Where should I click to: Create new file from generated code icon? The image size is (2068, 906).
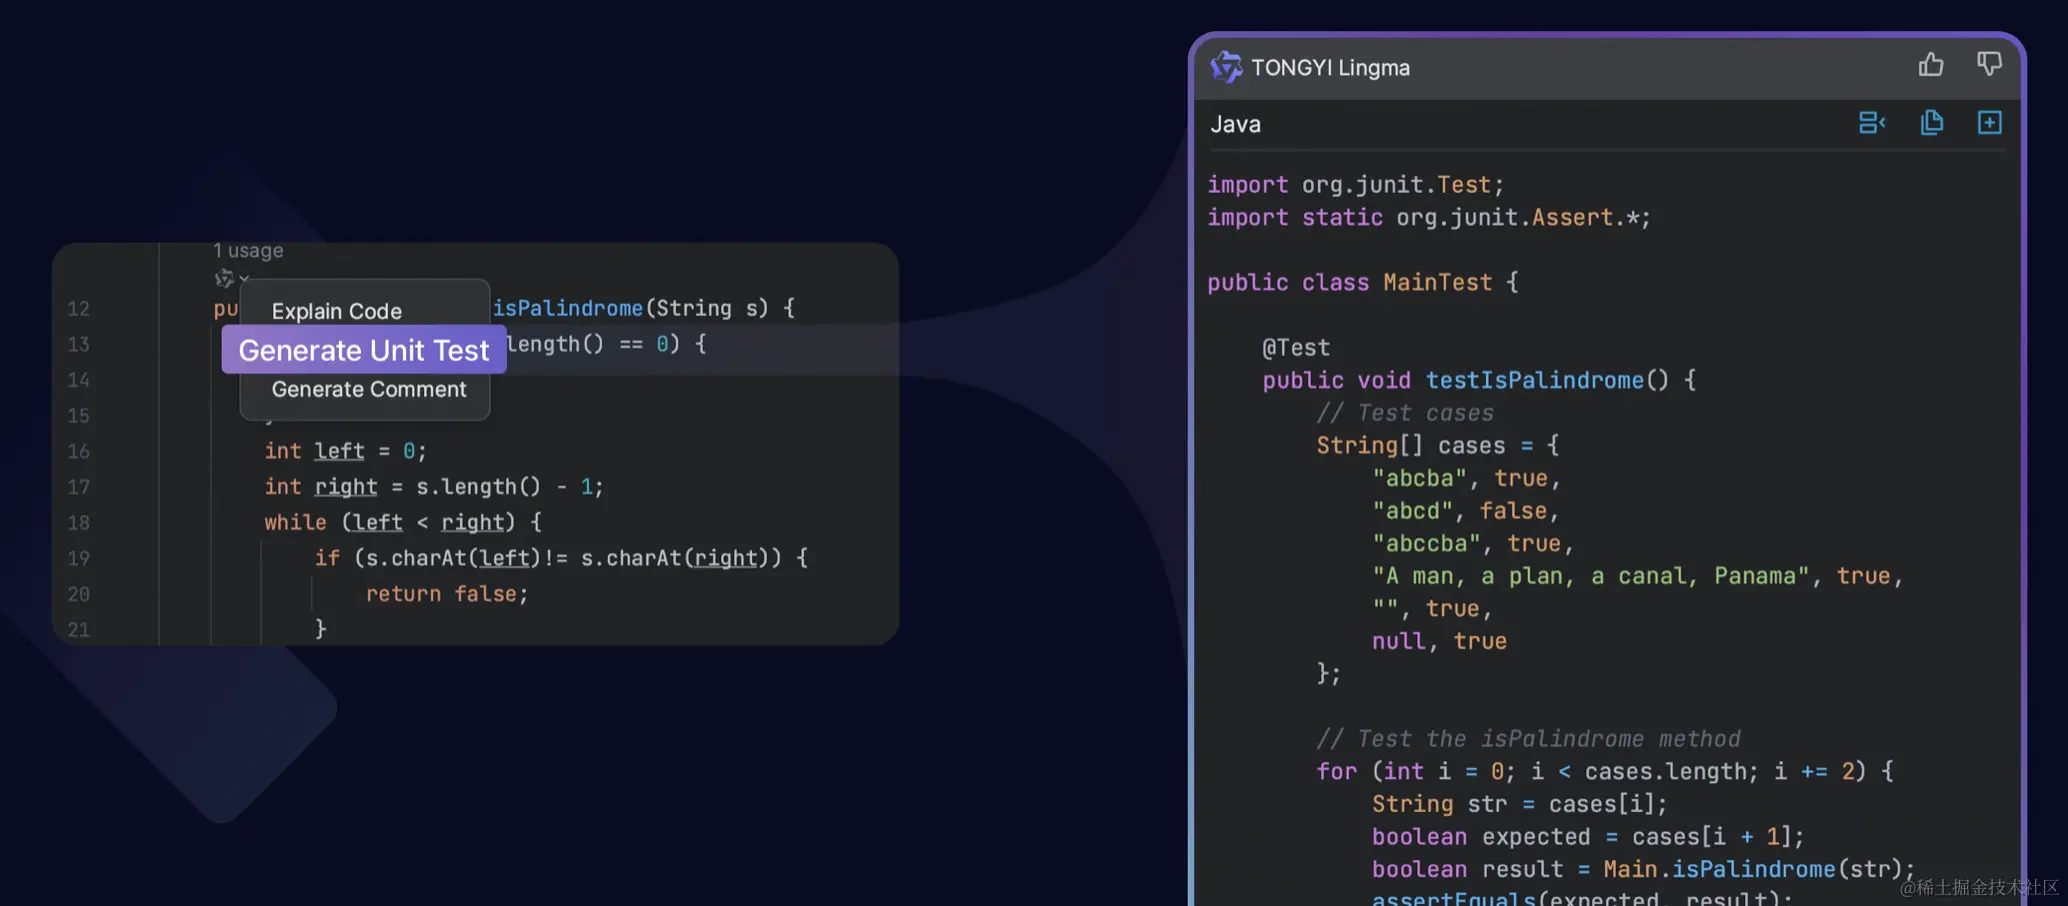[x=1989, y=123]
